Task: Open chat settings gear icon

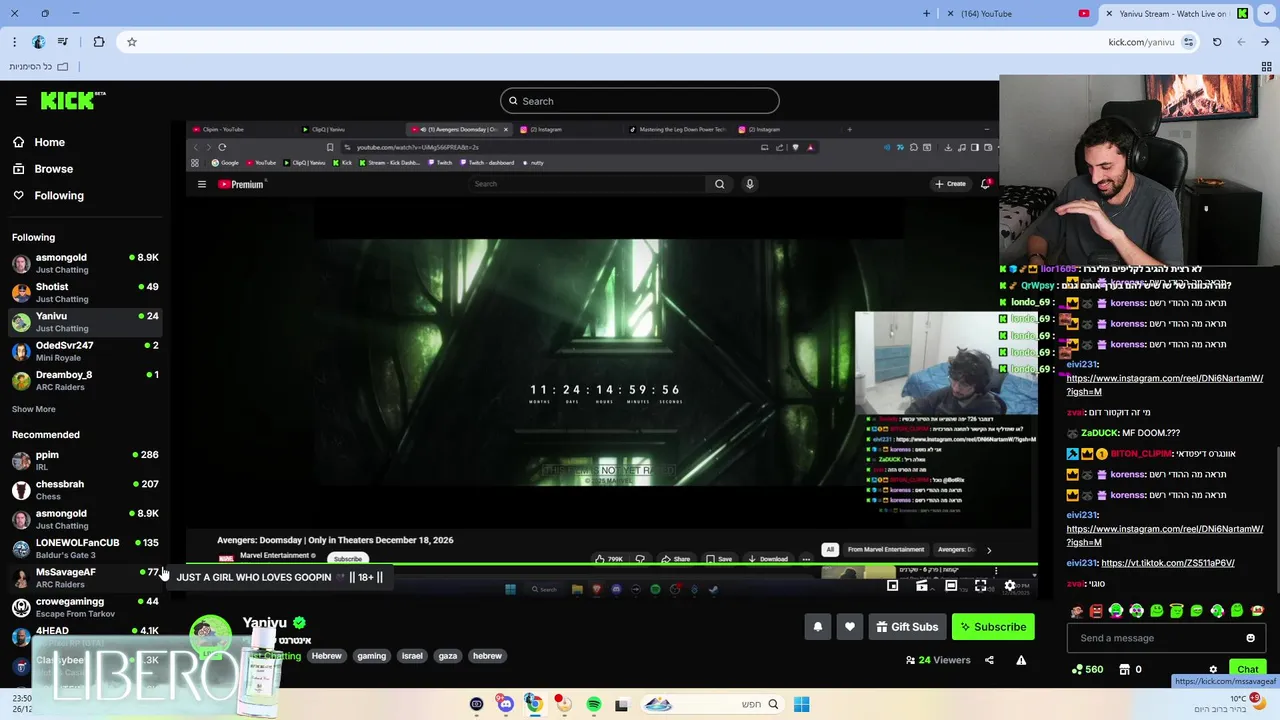Action: click(1213, 670)
